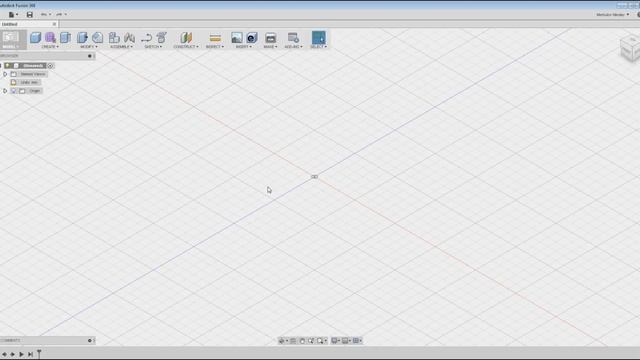Select the Pan hand tool
The image size is (640, 360).
pyautogui.click(x=302, y=340)
